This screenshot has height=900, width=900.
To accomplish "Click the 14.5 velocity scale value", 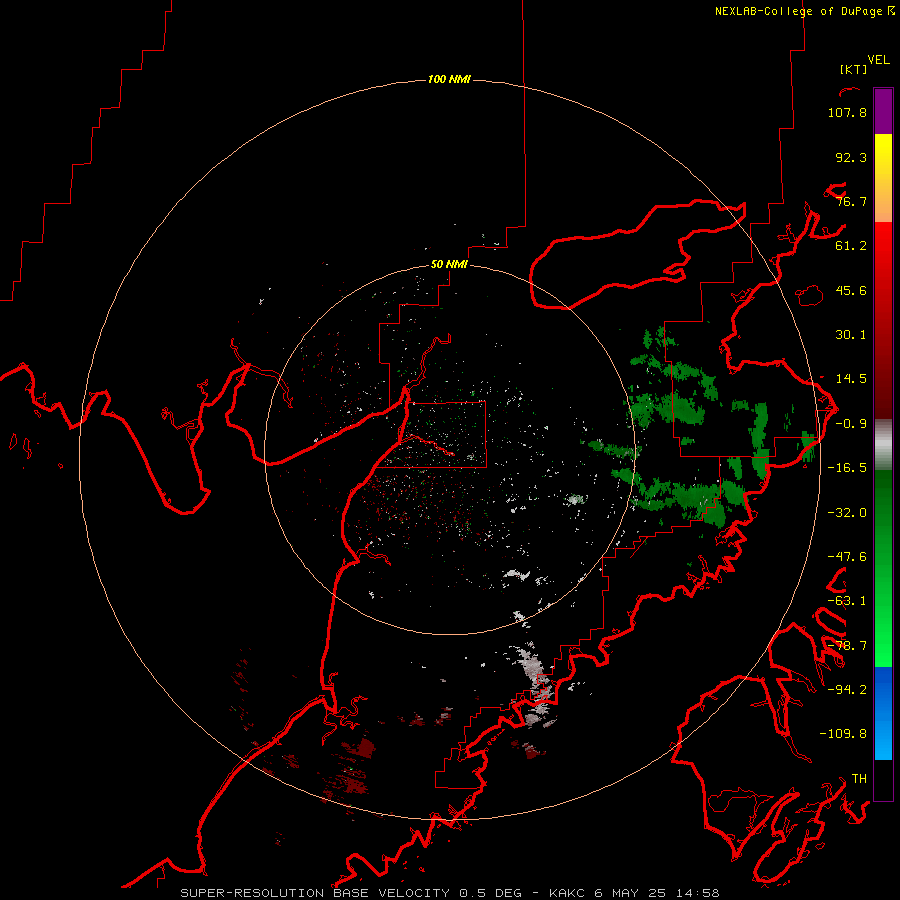I will (x=851, y=379).
